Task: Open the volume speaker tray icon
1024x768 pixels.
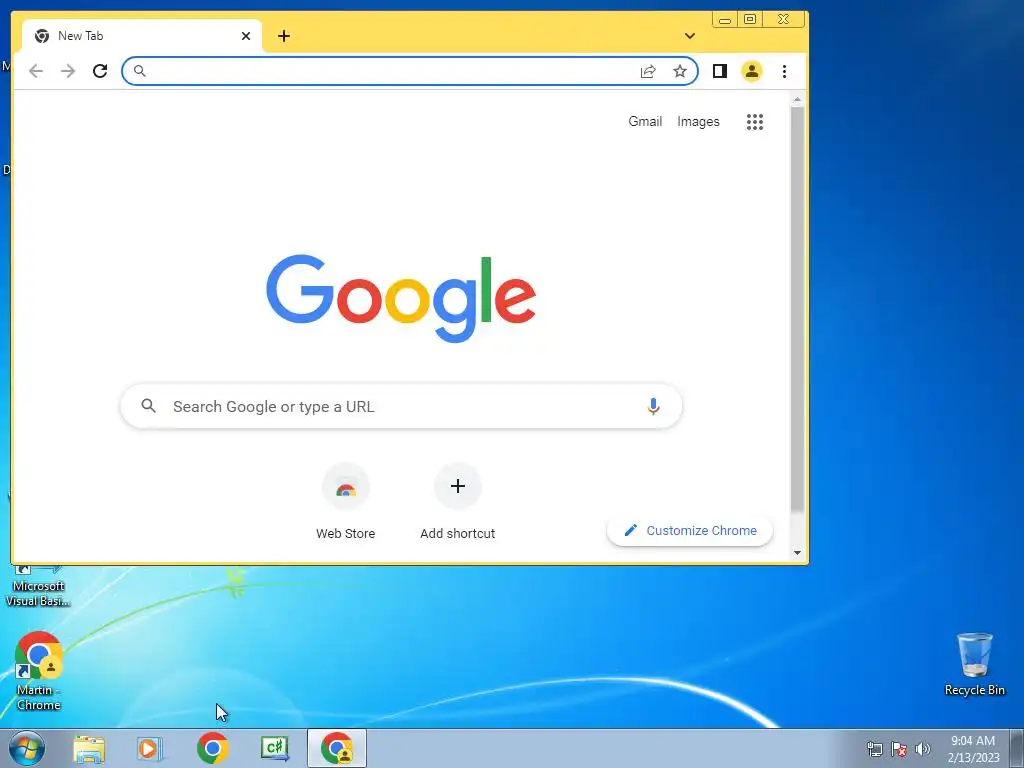Action: [922, 749]
